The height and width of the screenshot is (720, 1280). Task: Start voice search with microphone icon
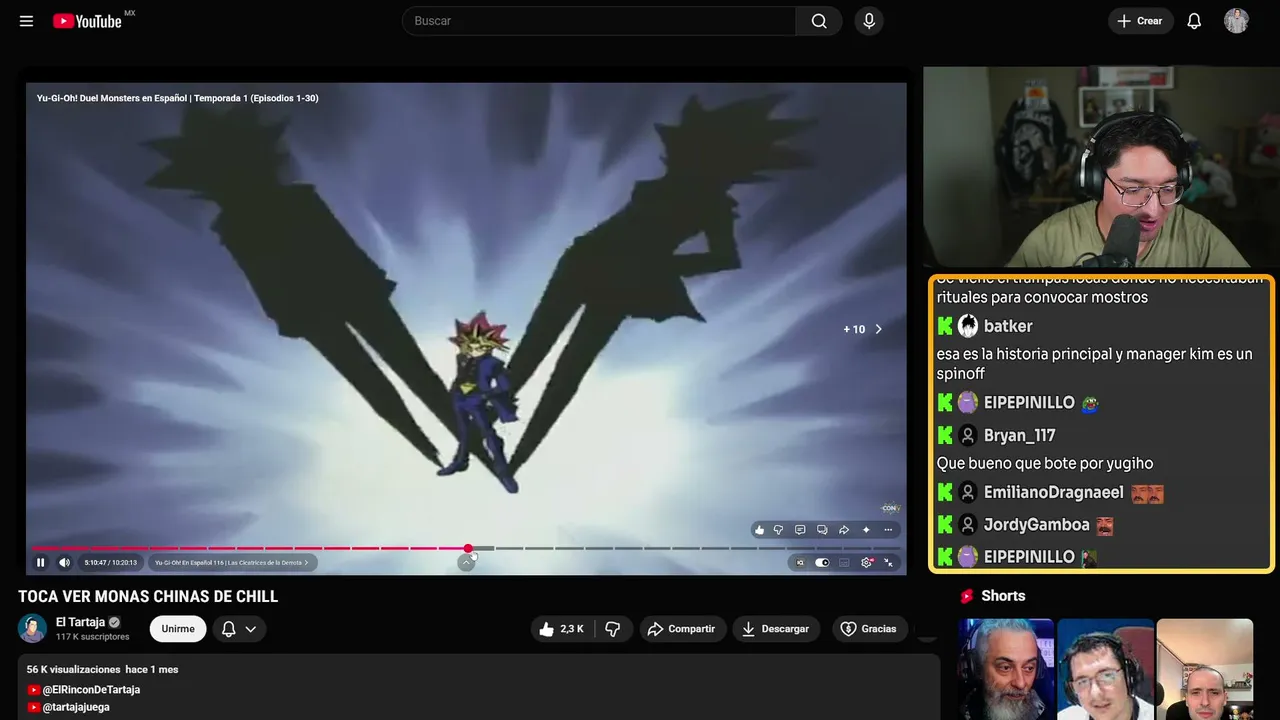click(868, 21)
